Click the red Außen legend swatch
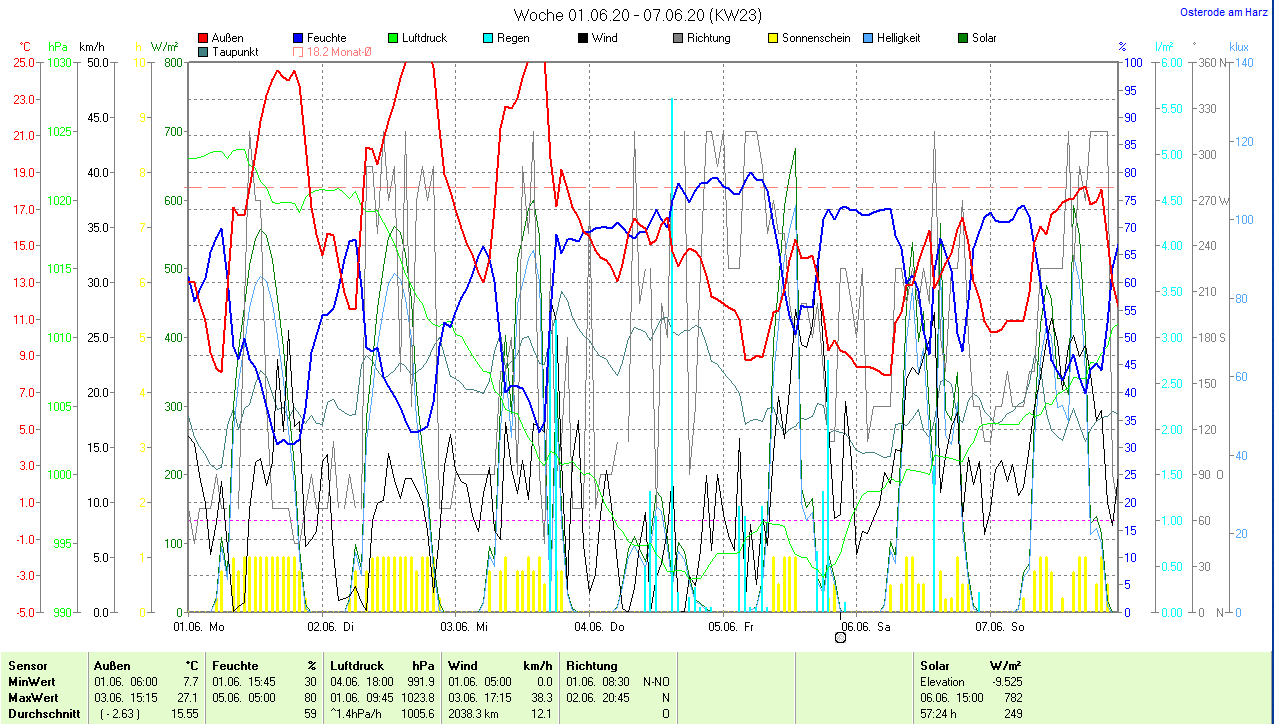This screenshot has height=724, width=1274. 204,38
